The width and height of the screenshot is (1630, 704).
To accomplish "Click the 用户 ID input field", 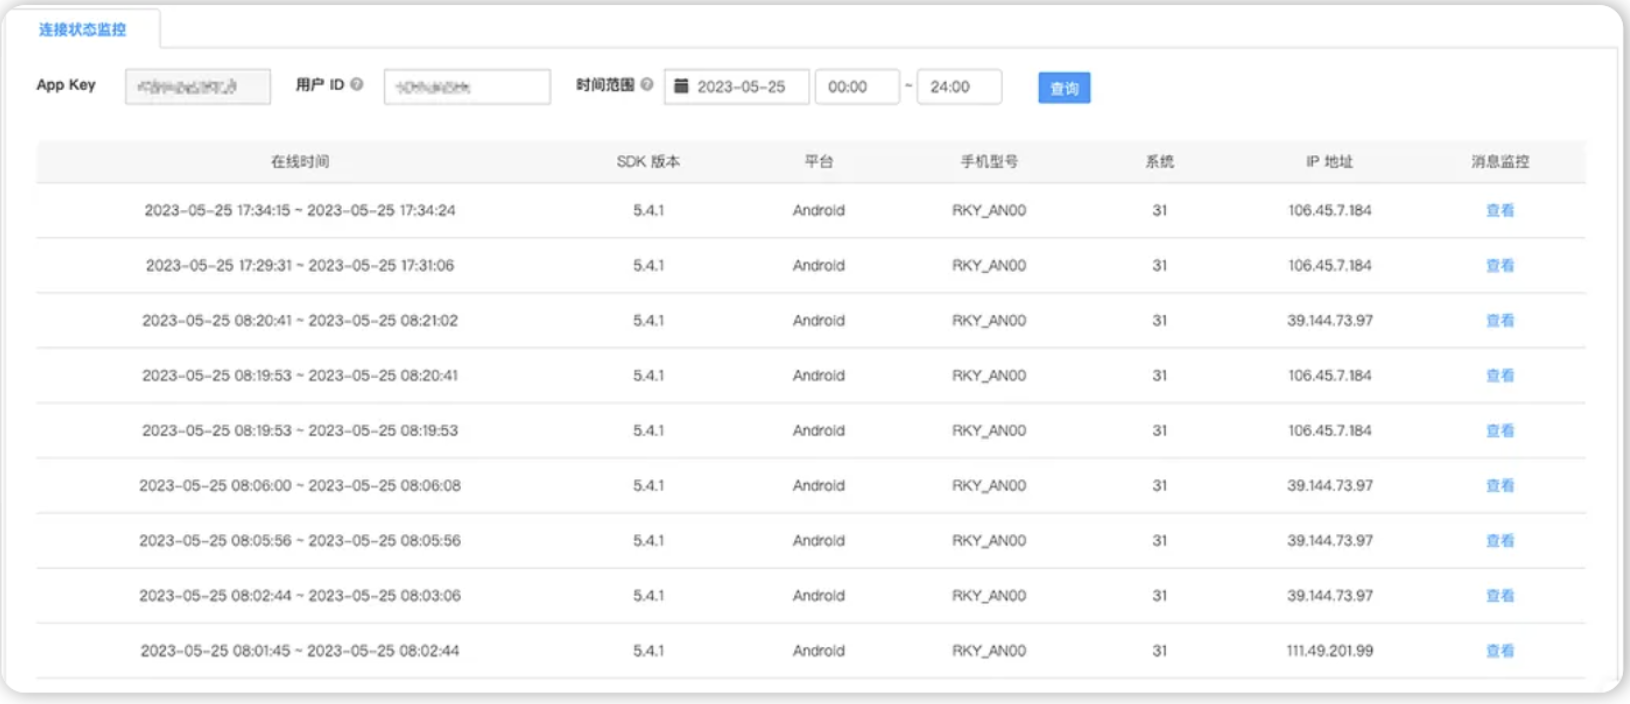I will (467, 87).
